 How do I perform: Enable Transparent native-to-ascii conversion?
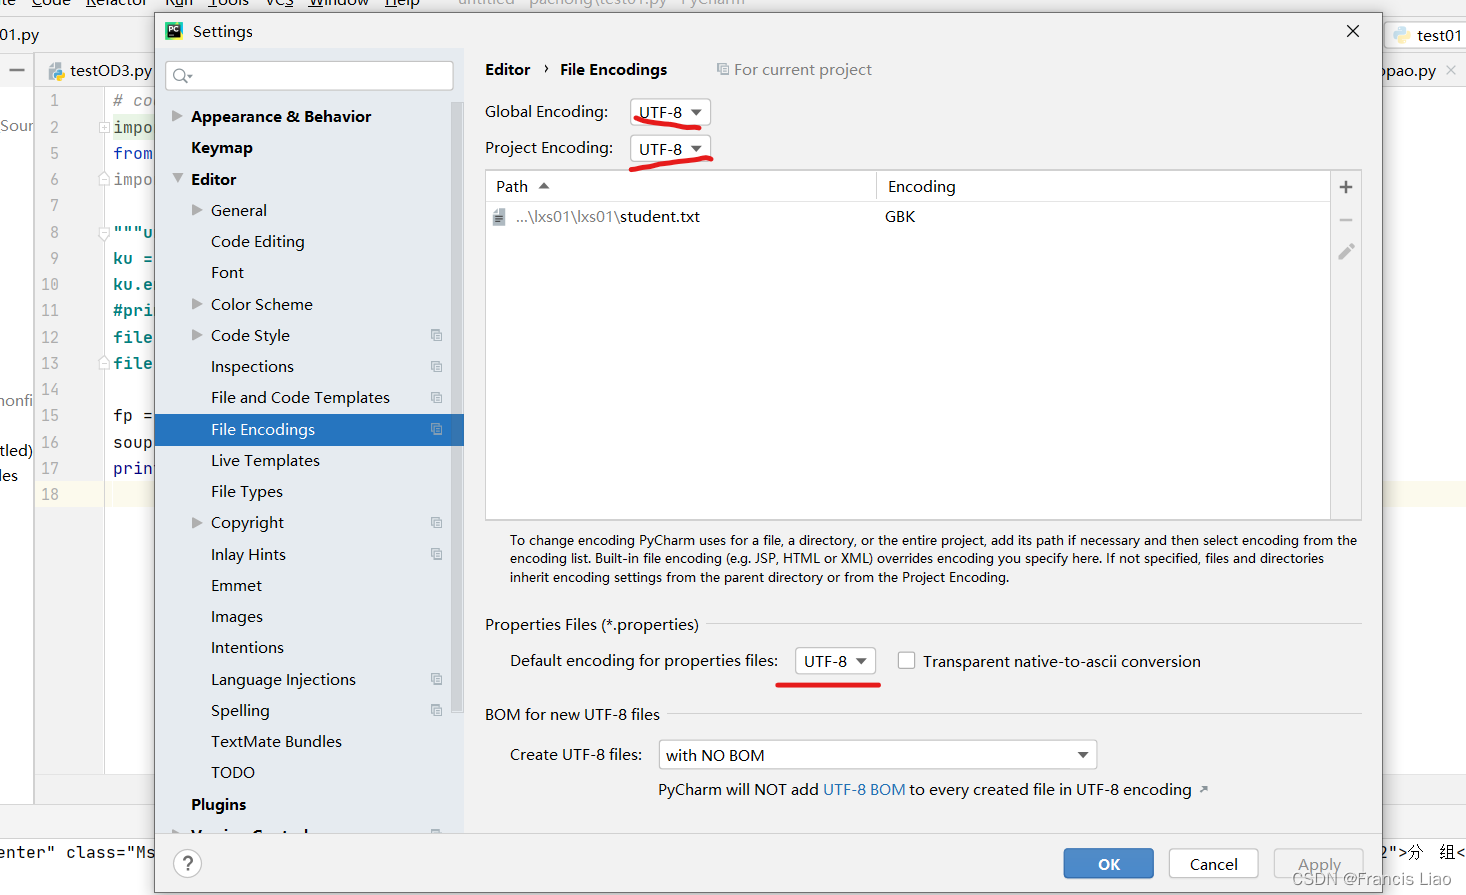click(906, 660)
